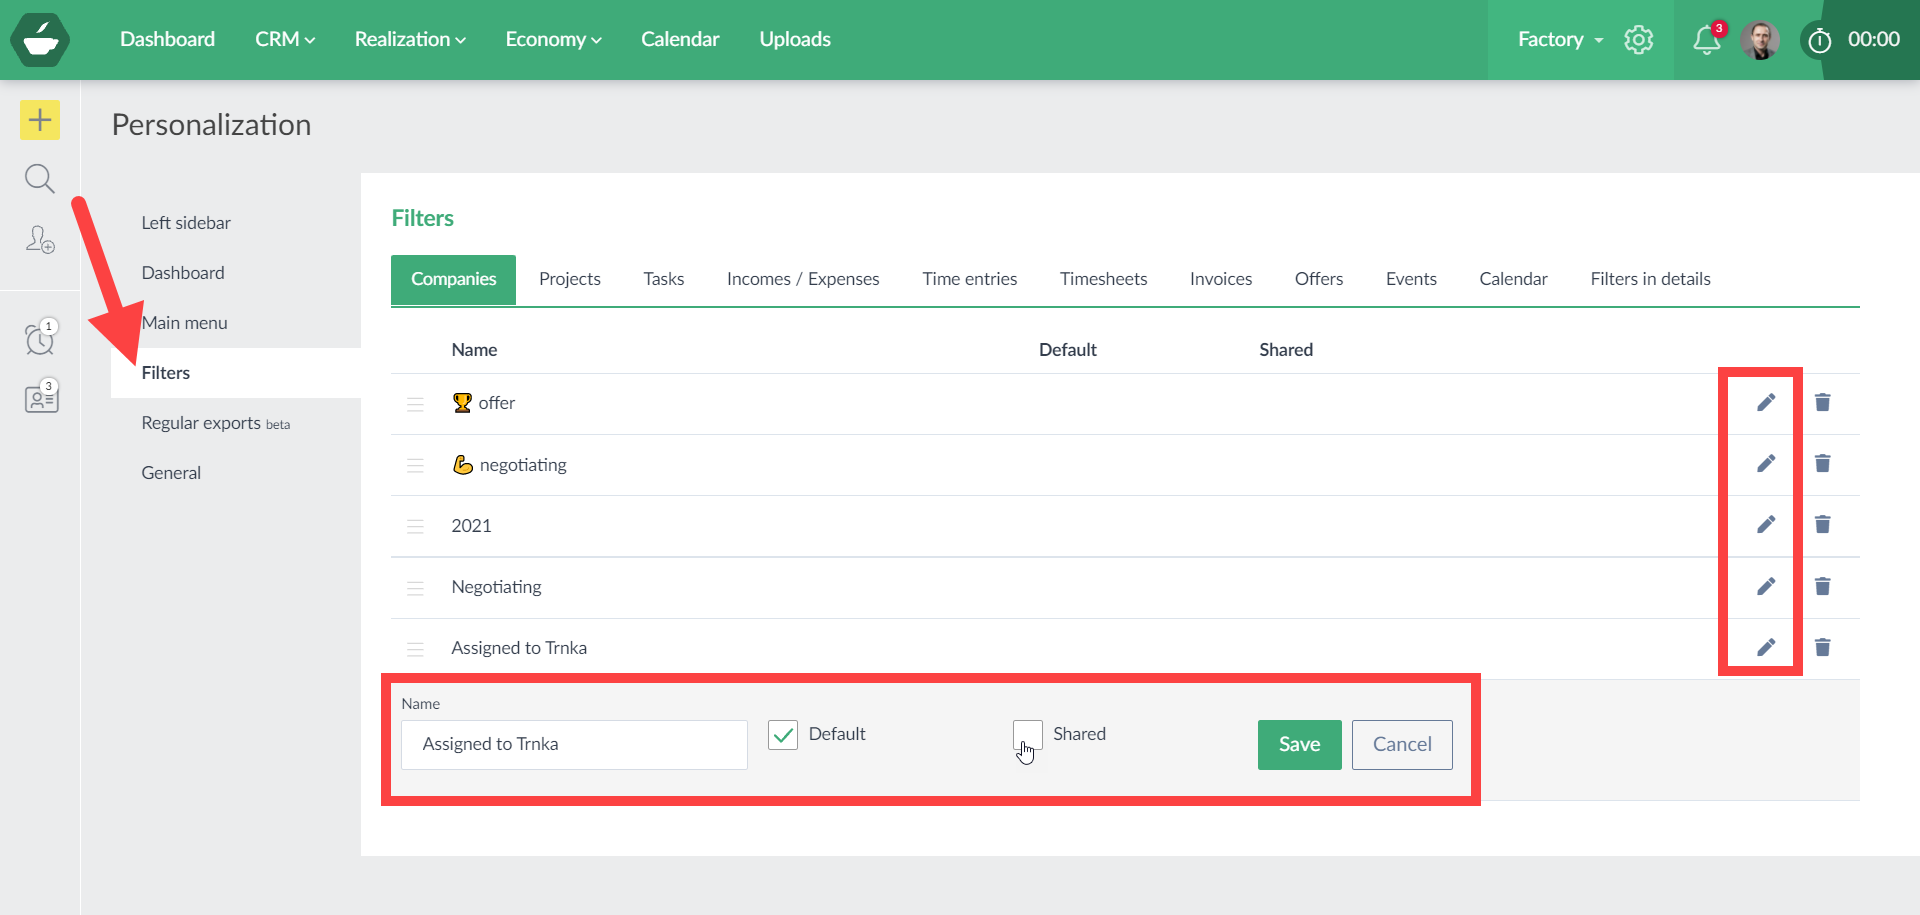Enable the Shared checkbox

pyautogui.click(x=1027, y=735)
